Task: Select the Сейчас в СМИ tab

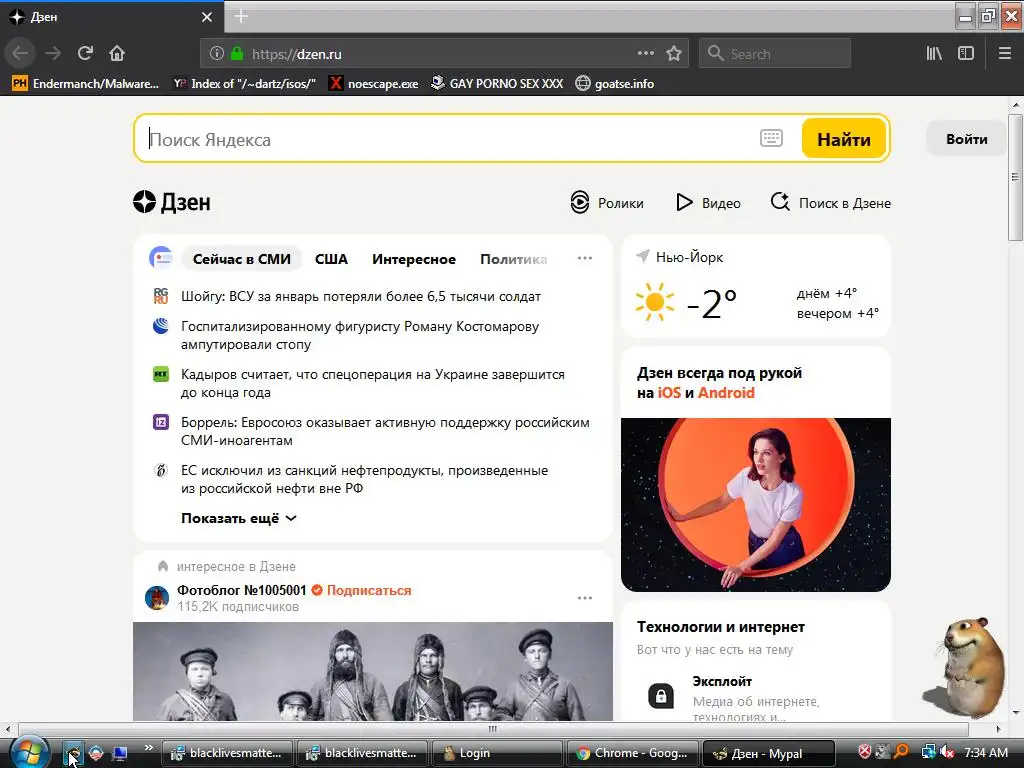Action: 242,259
